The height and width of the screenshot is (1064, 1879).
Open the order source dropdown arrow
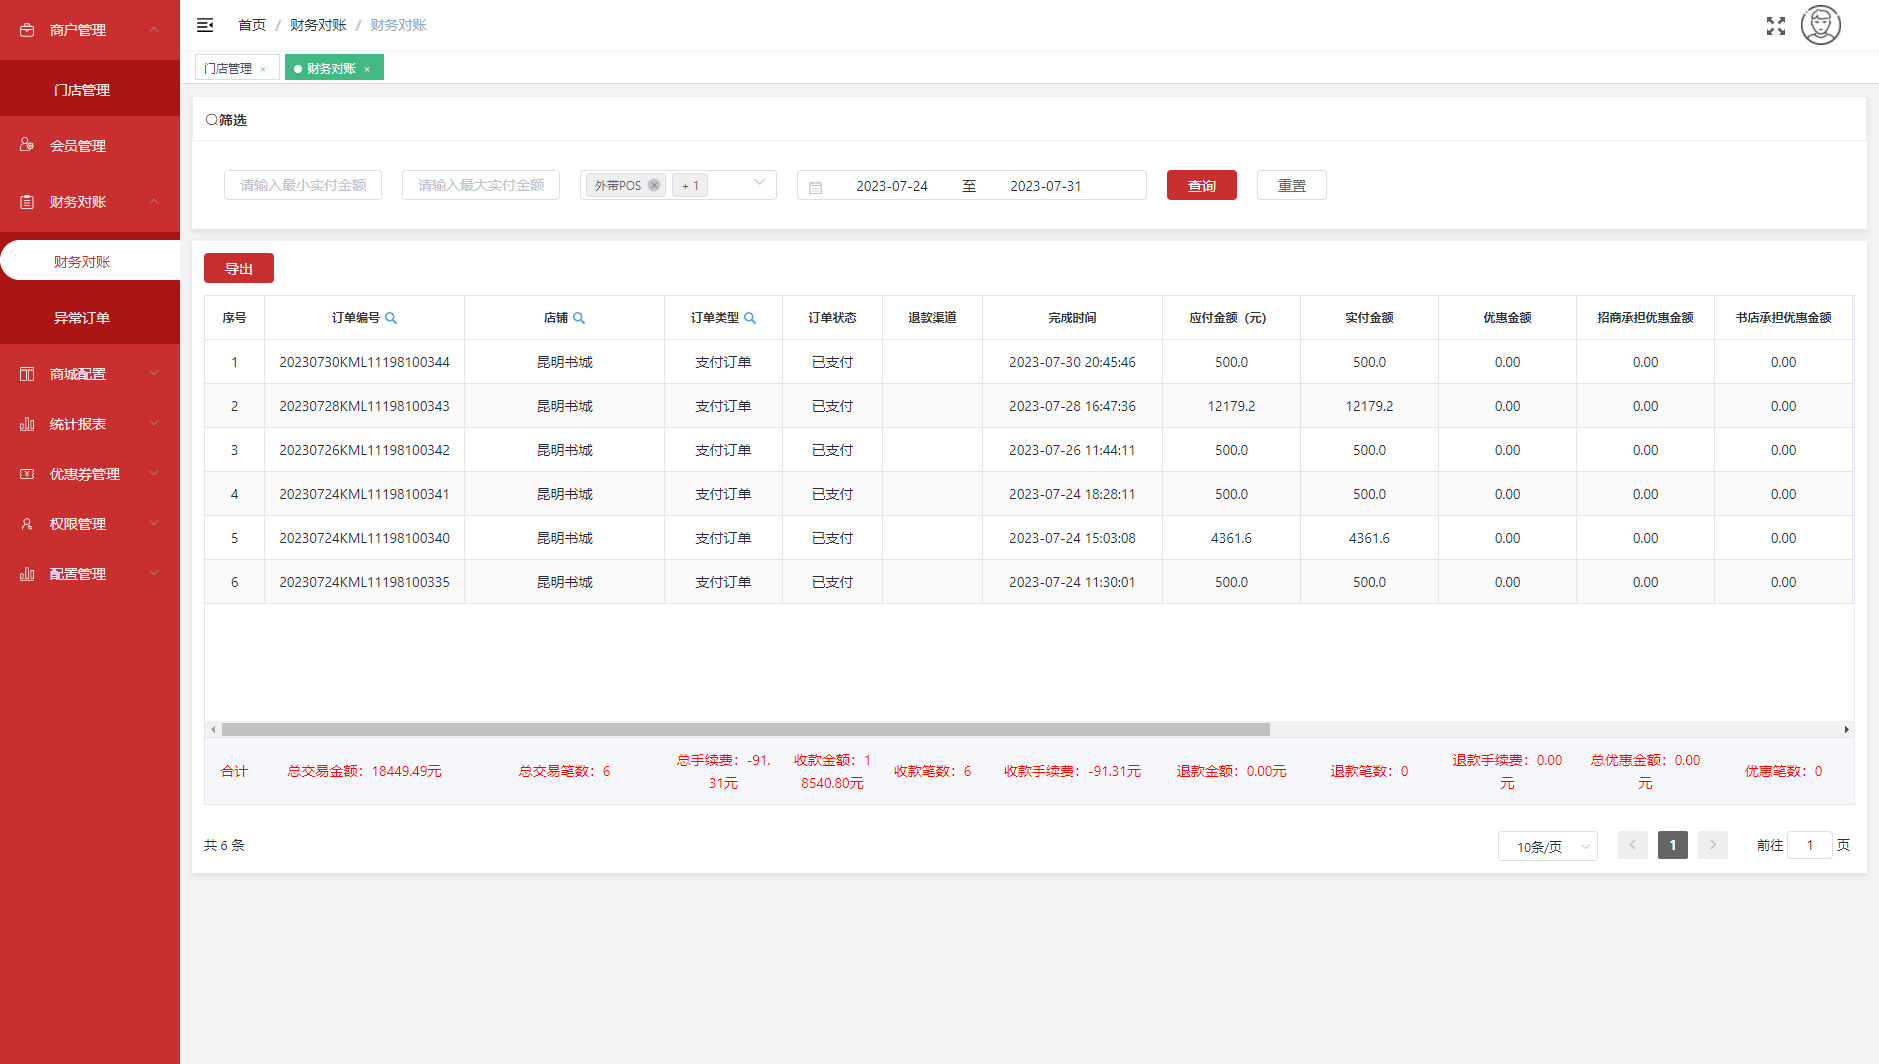click(759, 183)
